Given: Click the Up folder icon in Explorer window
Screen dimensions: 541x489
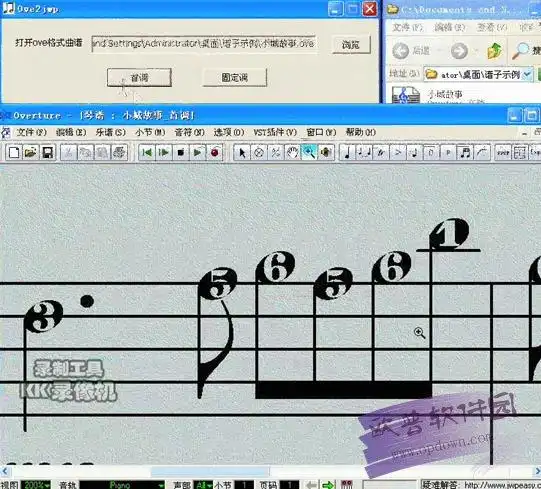Looking at the screenshot, I should [494, 51].
